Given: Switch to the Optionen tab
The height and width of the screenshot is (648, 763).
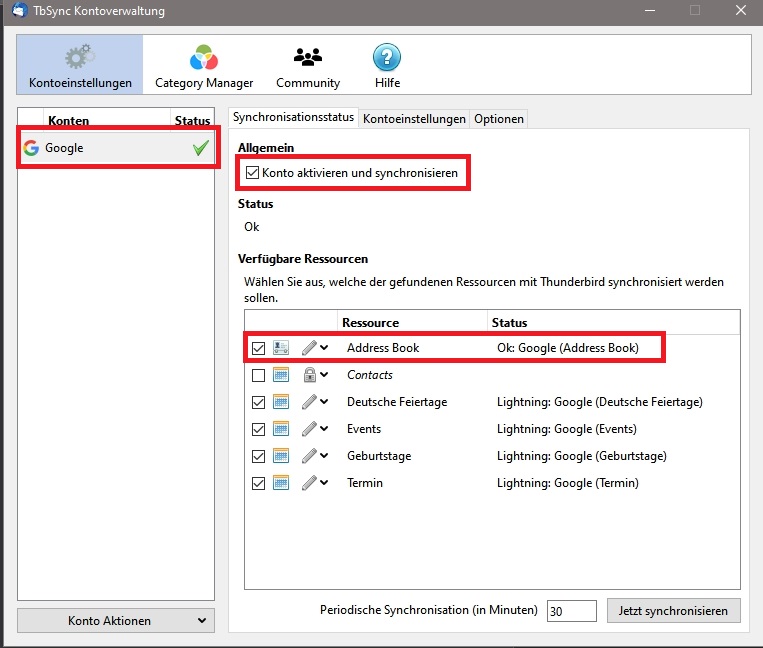Looking at the screenshot, I should point(499,119).
